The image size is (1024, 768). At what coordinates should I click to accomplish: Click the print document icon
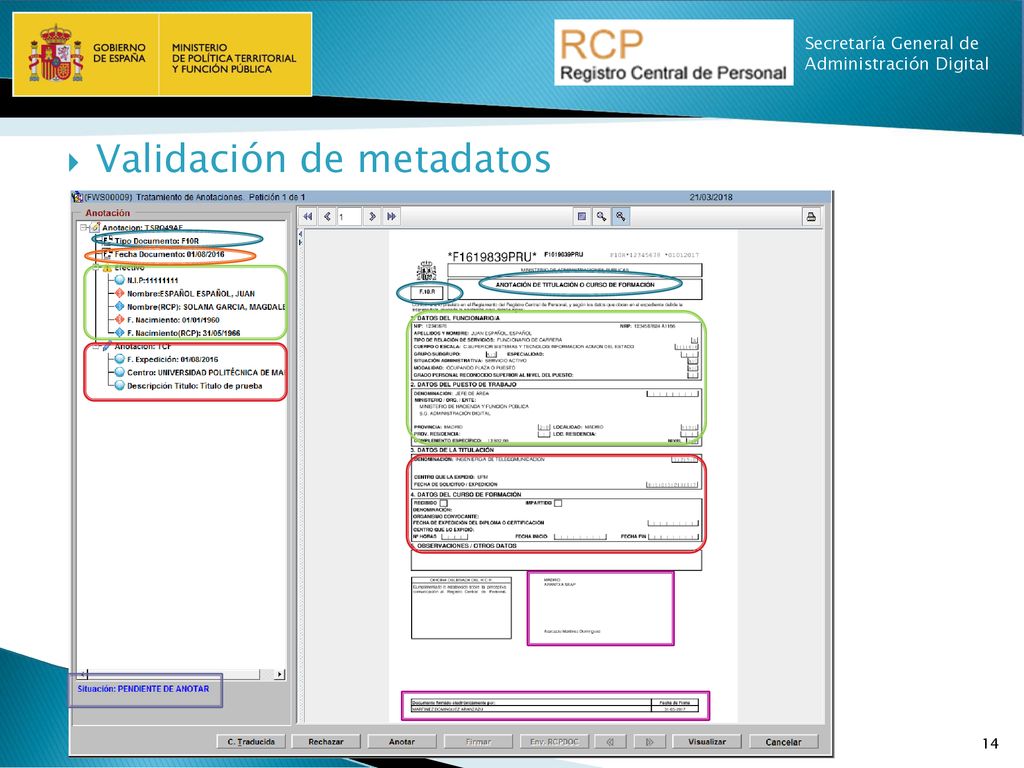click(x=811, y=216)
